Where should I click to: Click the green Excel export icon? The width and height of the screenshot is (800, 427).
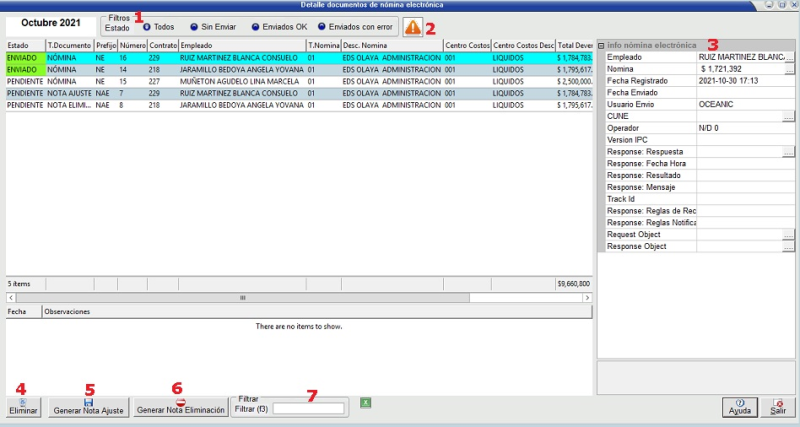pyautogui.click(x=366, y=403)
